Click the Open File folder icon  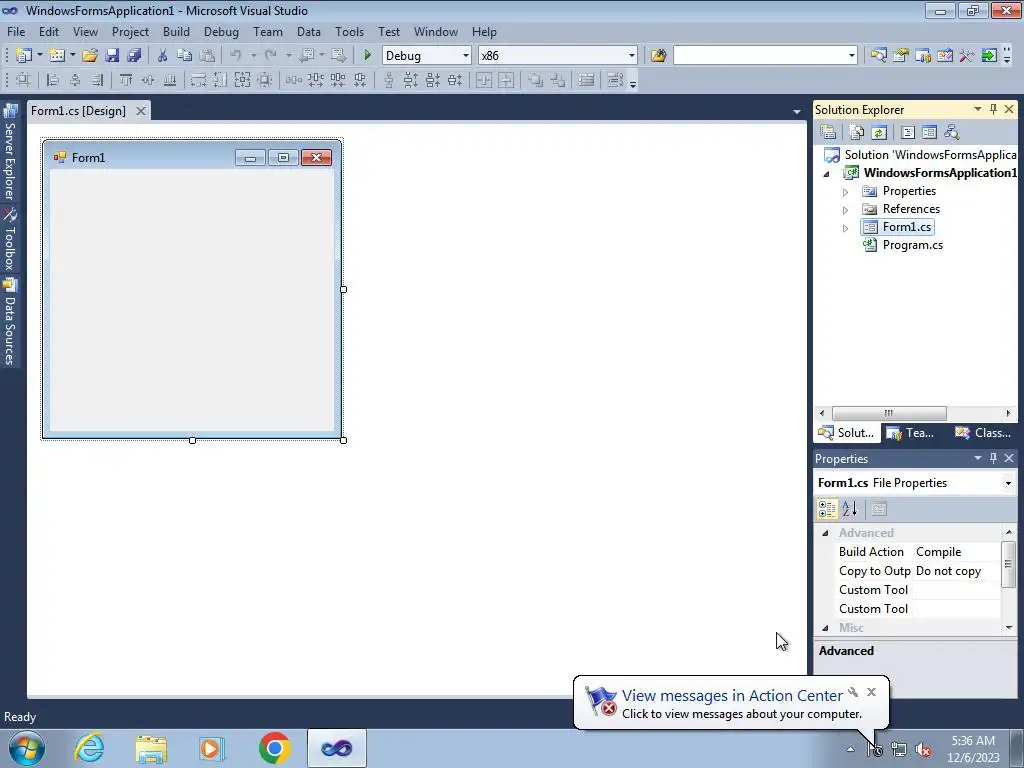(89, 56)
